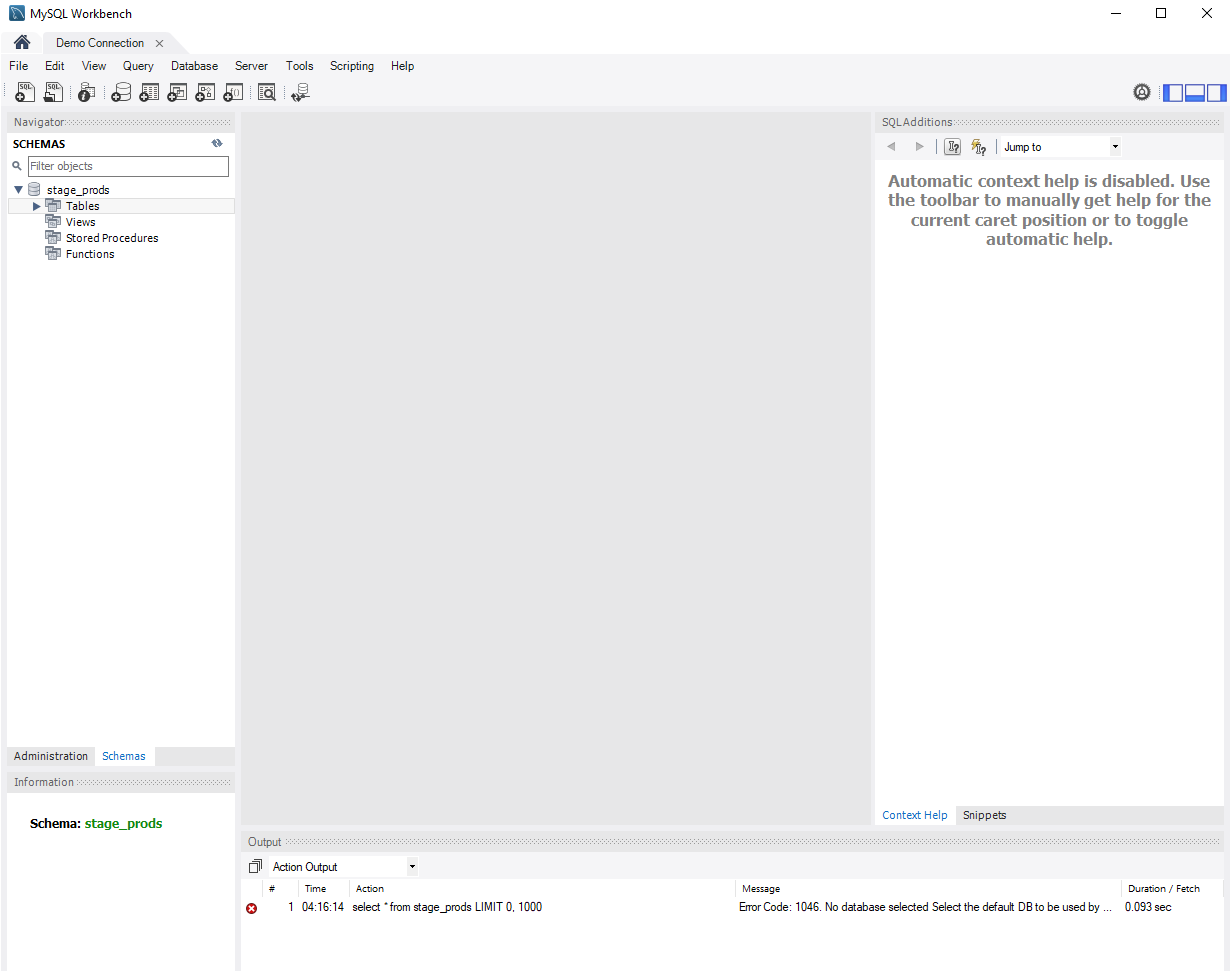
Task: Copy output entries icon in Output panel
Action: [x=255, y=866]
